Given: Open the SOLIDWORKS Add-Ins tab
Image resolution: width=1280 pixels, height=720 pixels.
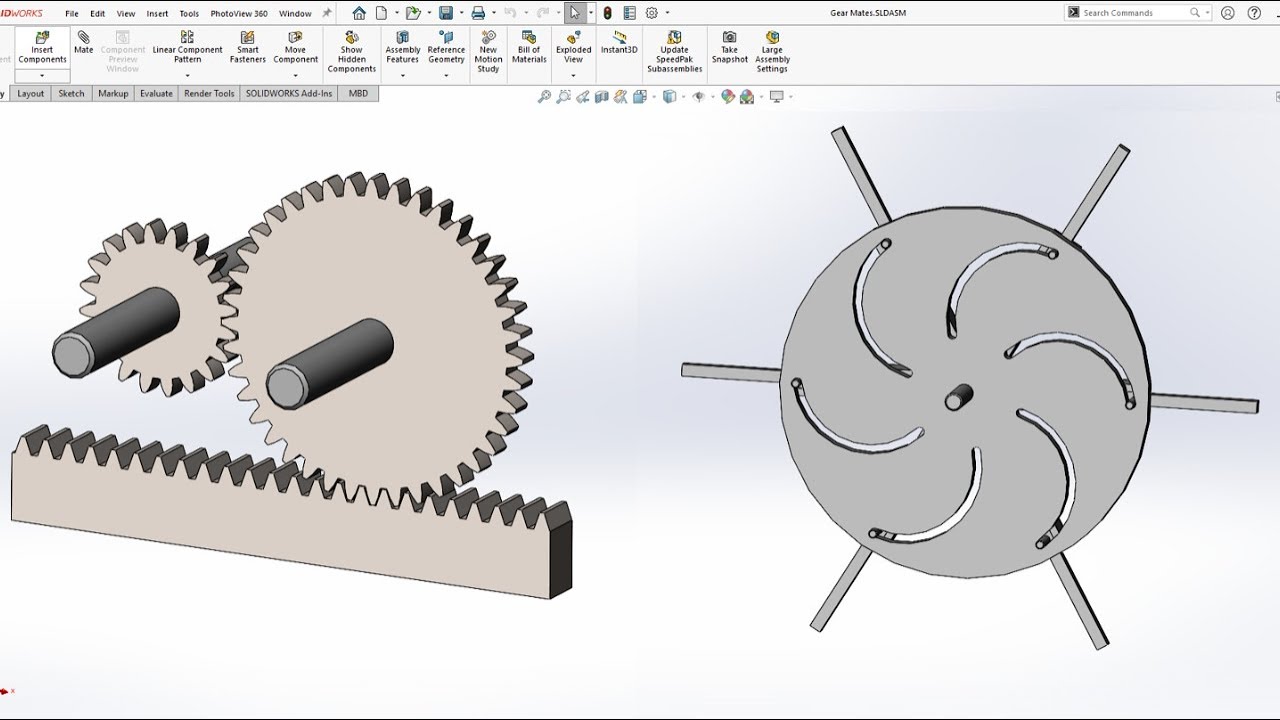Looking at the screenshot, I should pos(289,93).
